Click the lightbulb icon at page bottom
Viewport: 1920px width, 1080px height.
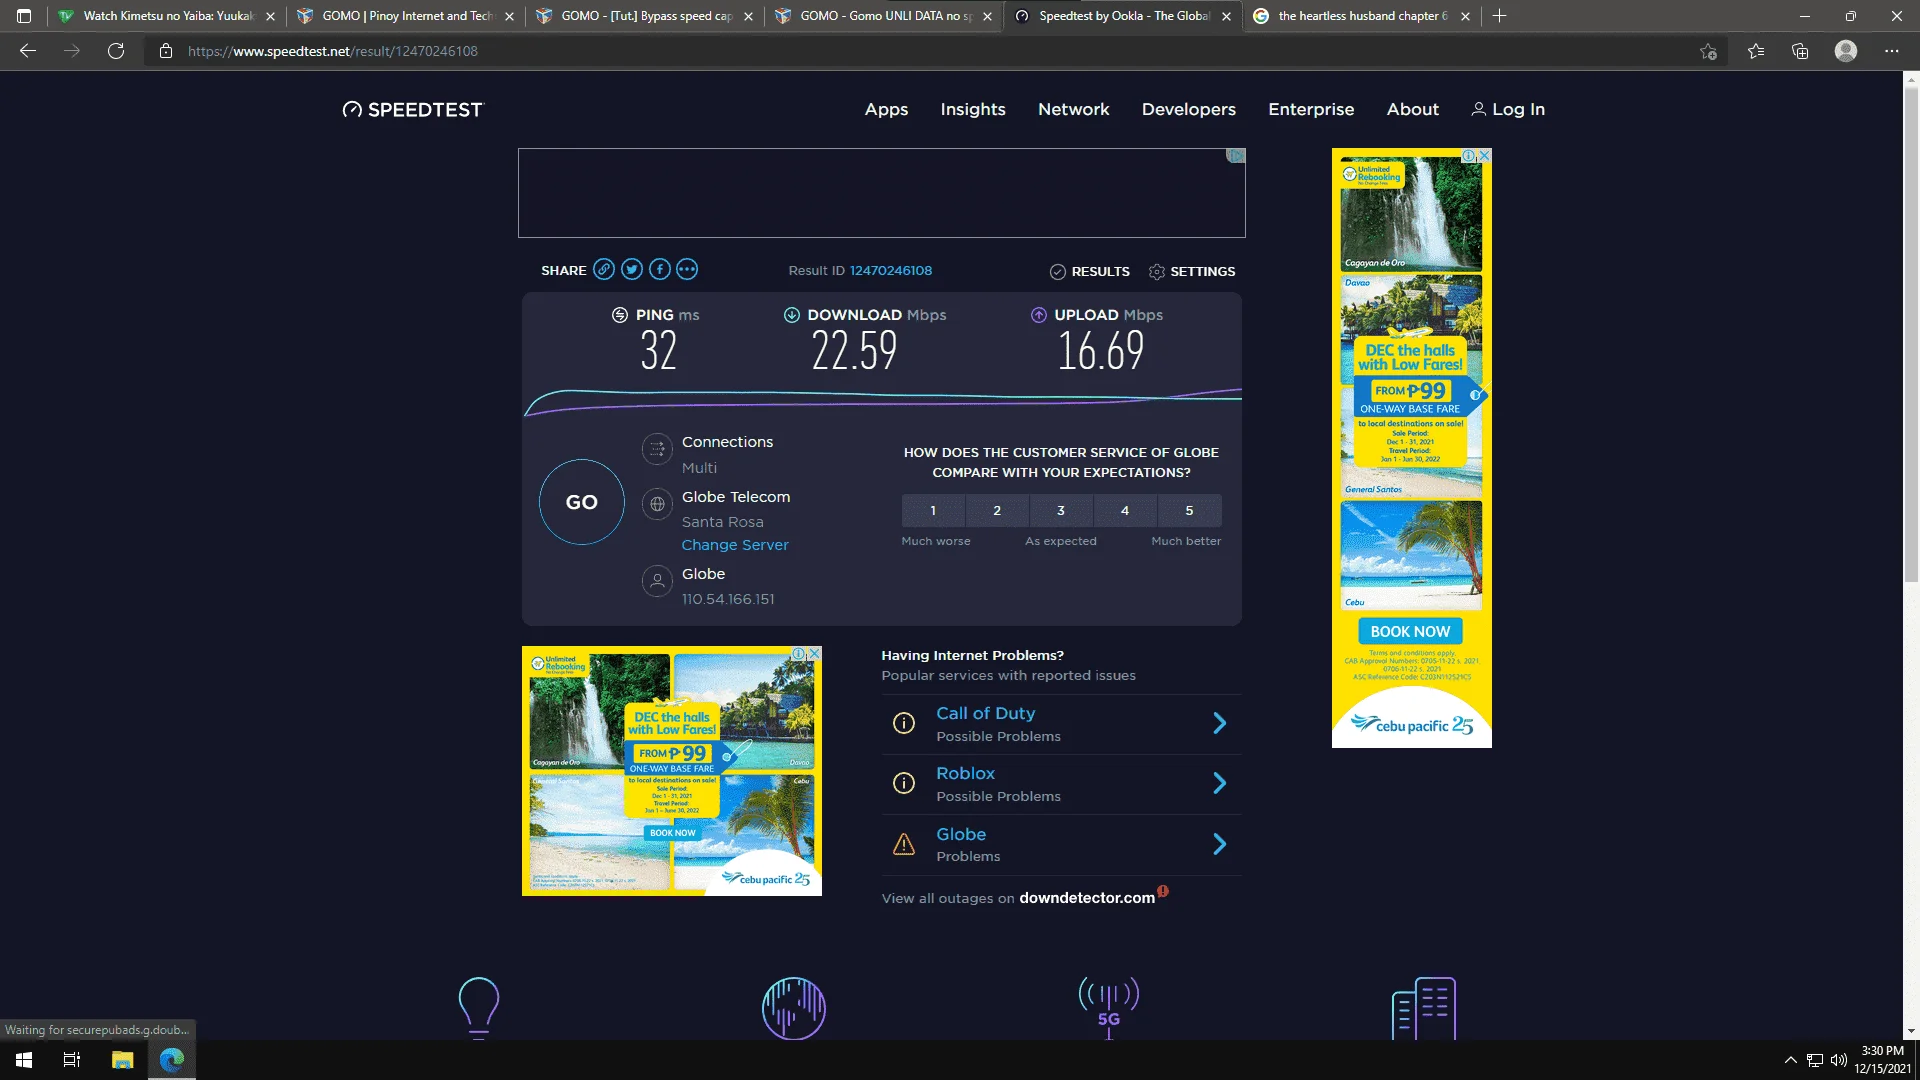tap(478, 1007)
